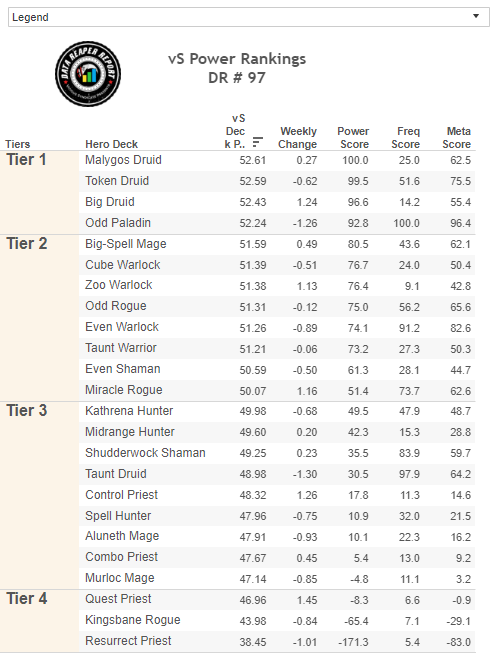Click the Even Warlock deck entry

122,327
